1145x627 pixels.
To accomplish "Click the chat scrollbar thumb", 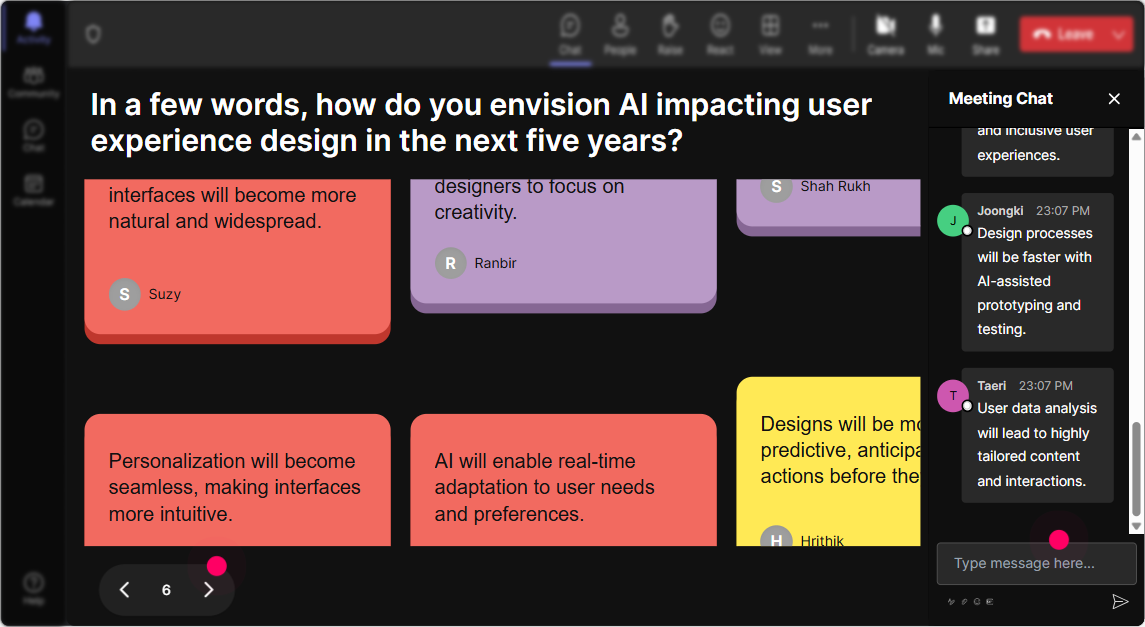I will (1136, 469).
